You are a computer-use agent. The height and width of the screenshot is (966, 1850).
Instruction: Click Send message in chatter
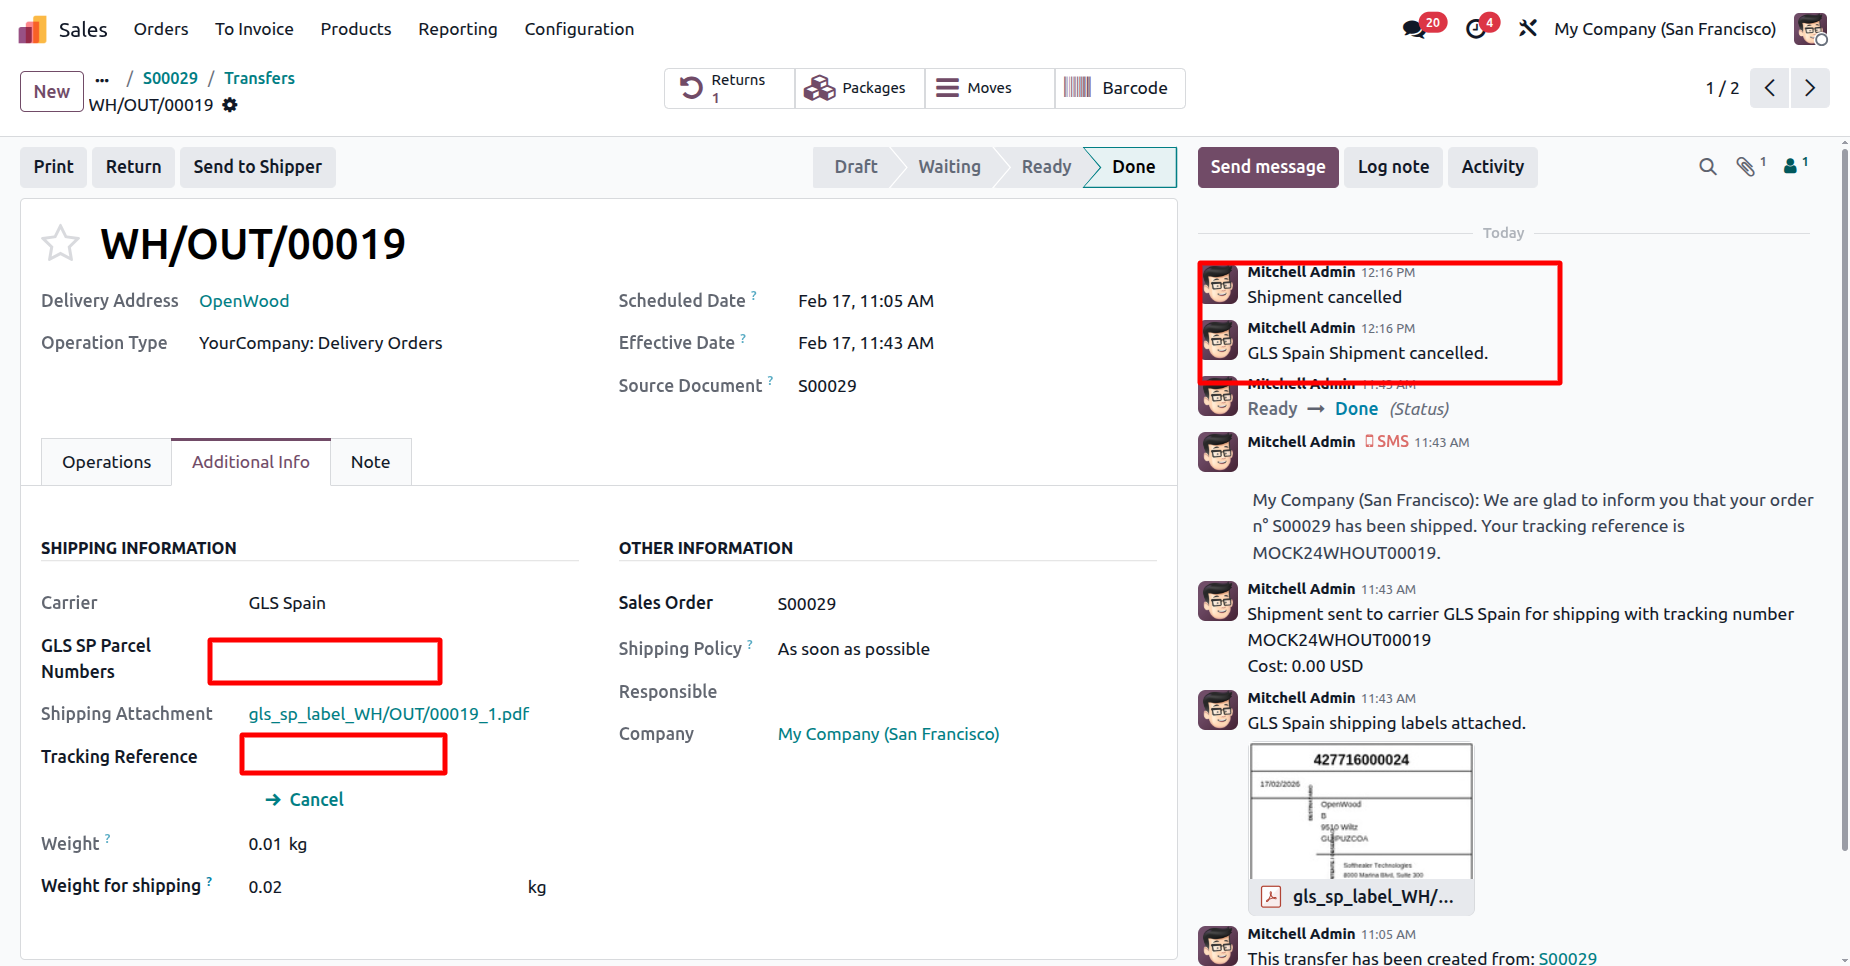tap(1268, 167)
